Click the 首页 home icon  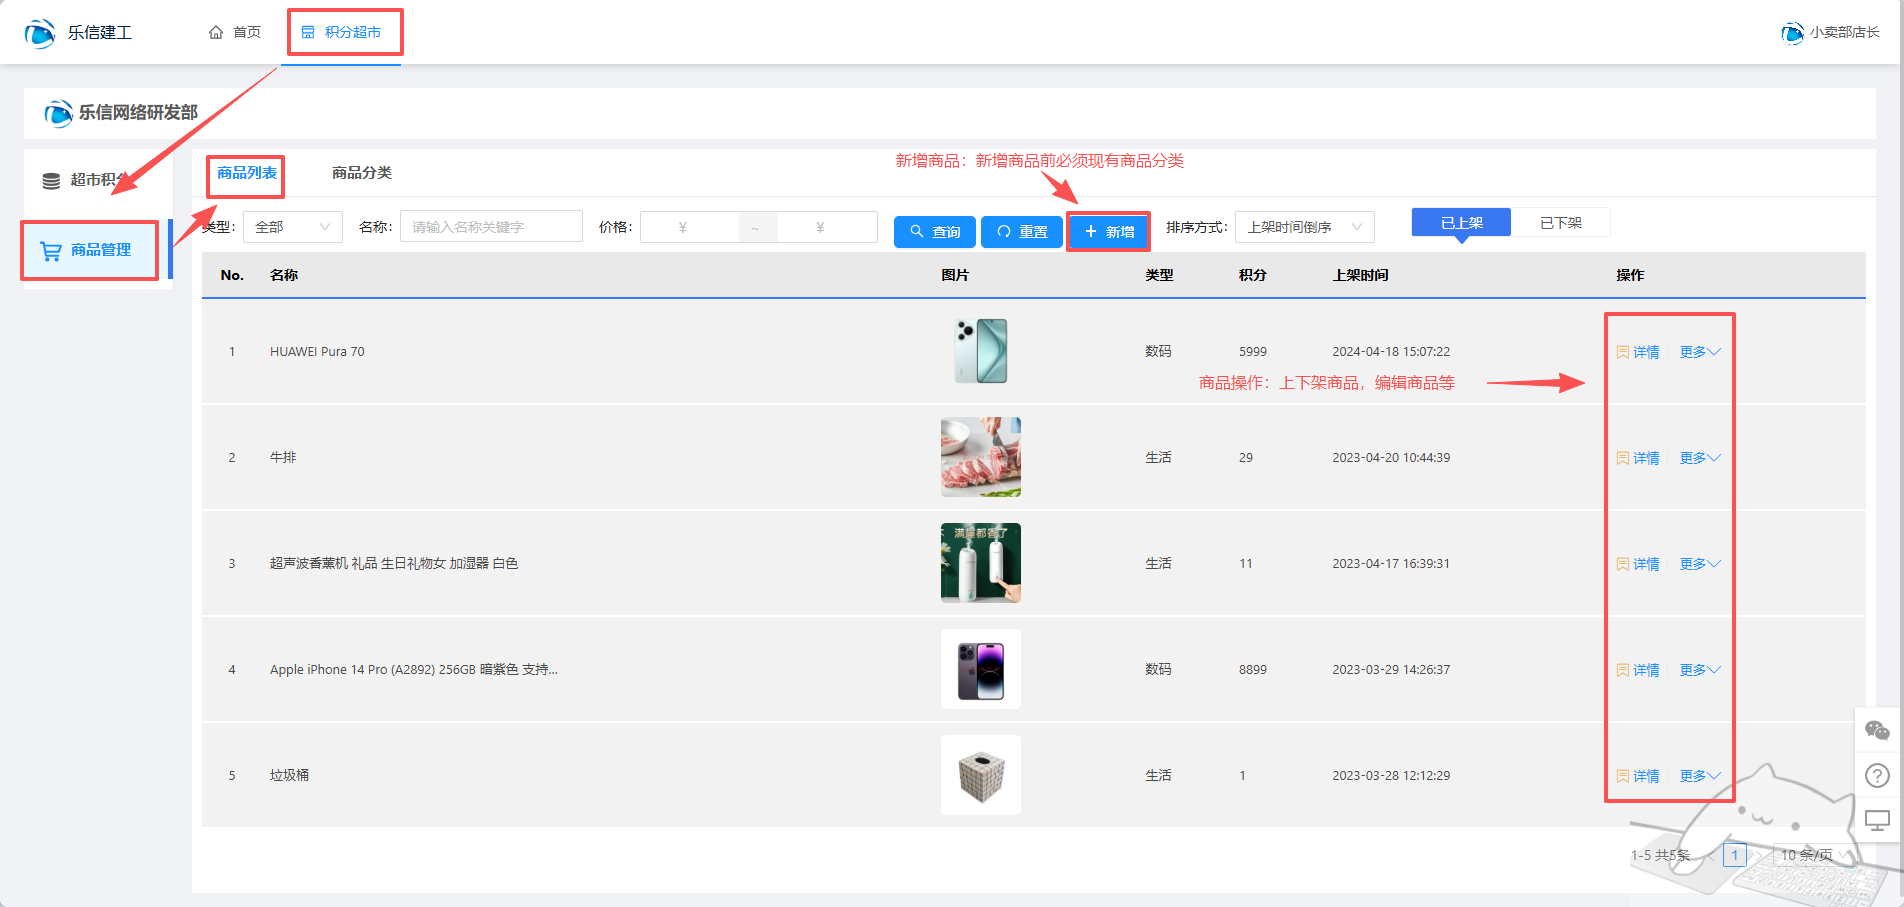click(216, 32)
